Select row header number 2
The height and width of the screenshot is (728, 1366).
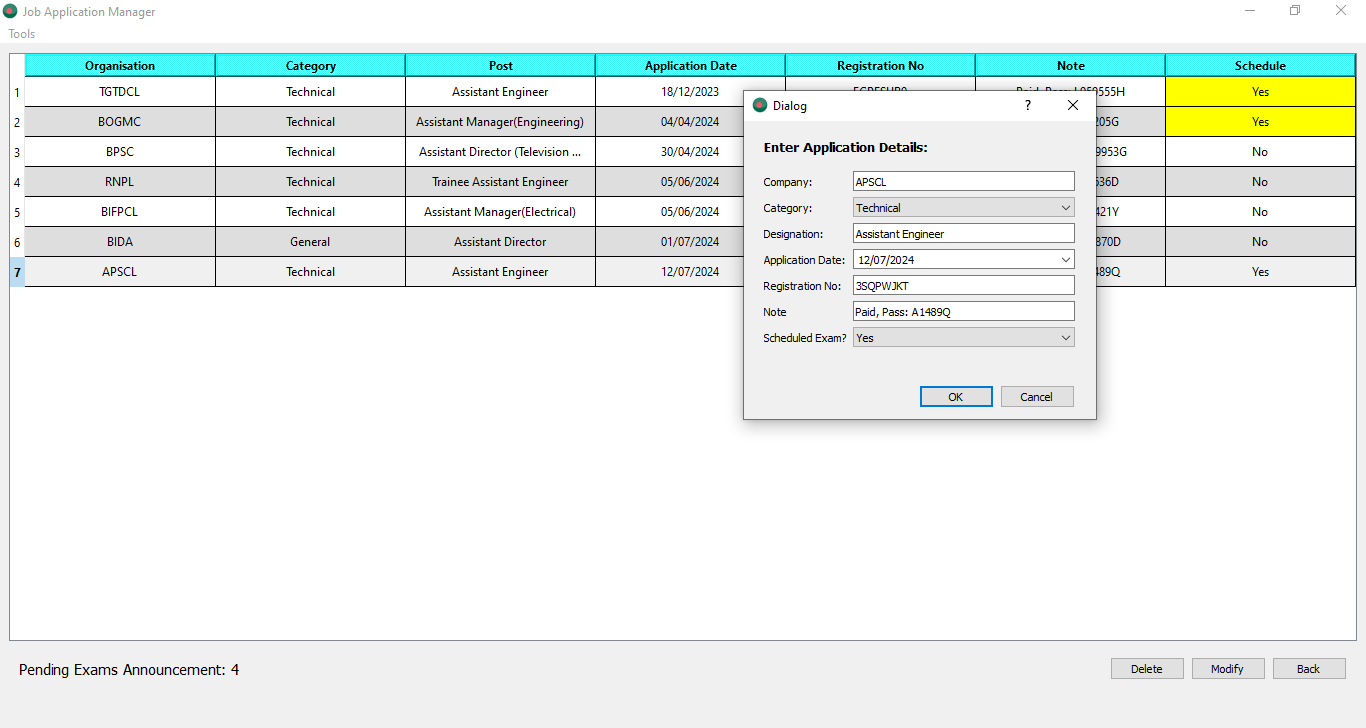click(x=17, y=122)
